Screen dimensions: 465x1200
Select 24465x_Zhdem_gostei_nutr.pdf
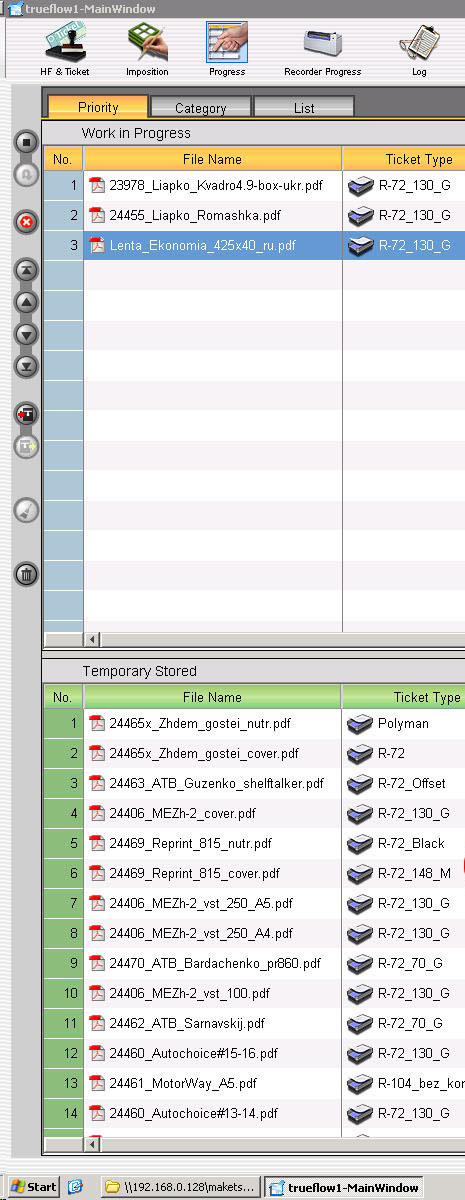click(200, 723)
